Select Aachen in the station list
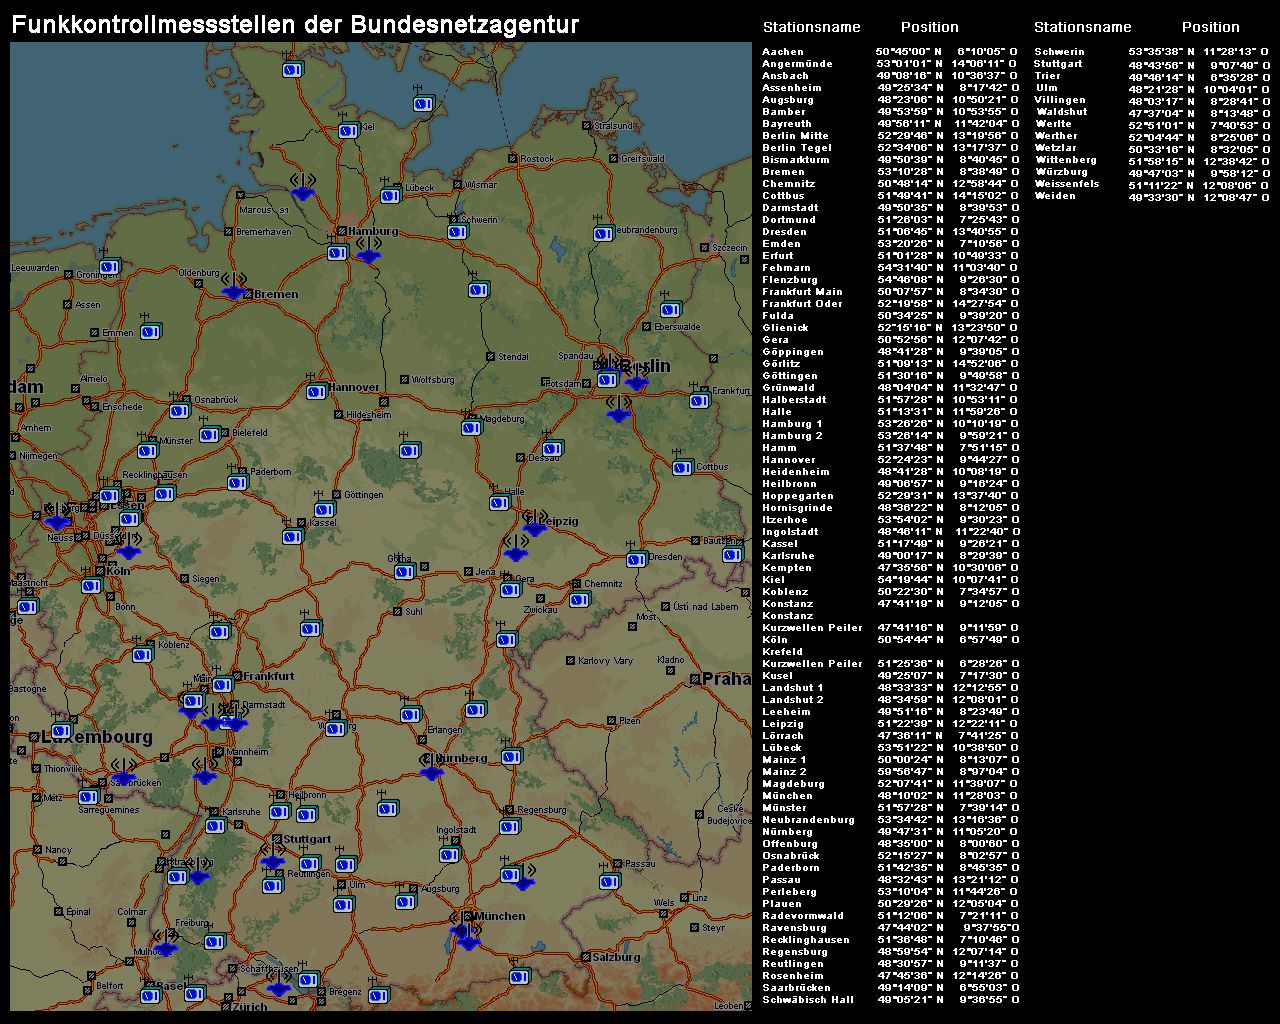Image resolution: width=1280 pixels, height=1024 pixels. (x=783, y=52)
